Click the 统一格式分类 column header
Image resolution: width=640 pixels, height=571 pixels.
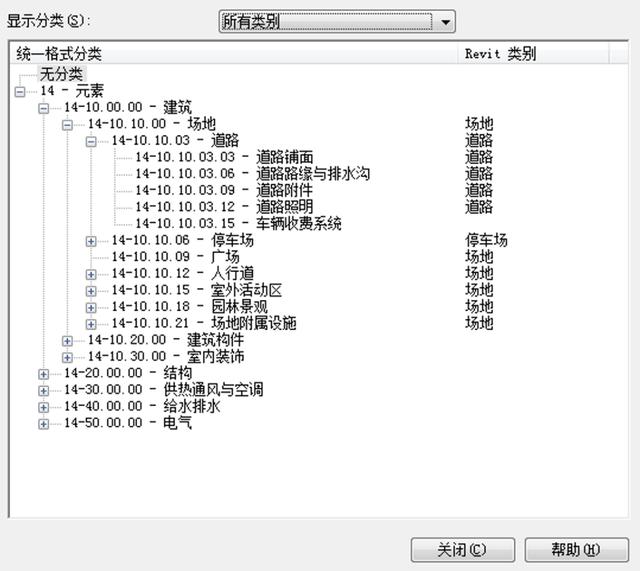coord(234,53)
